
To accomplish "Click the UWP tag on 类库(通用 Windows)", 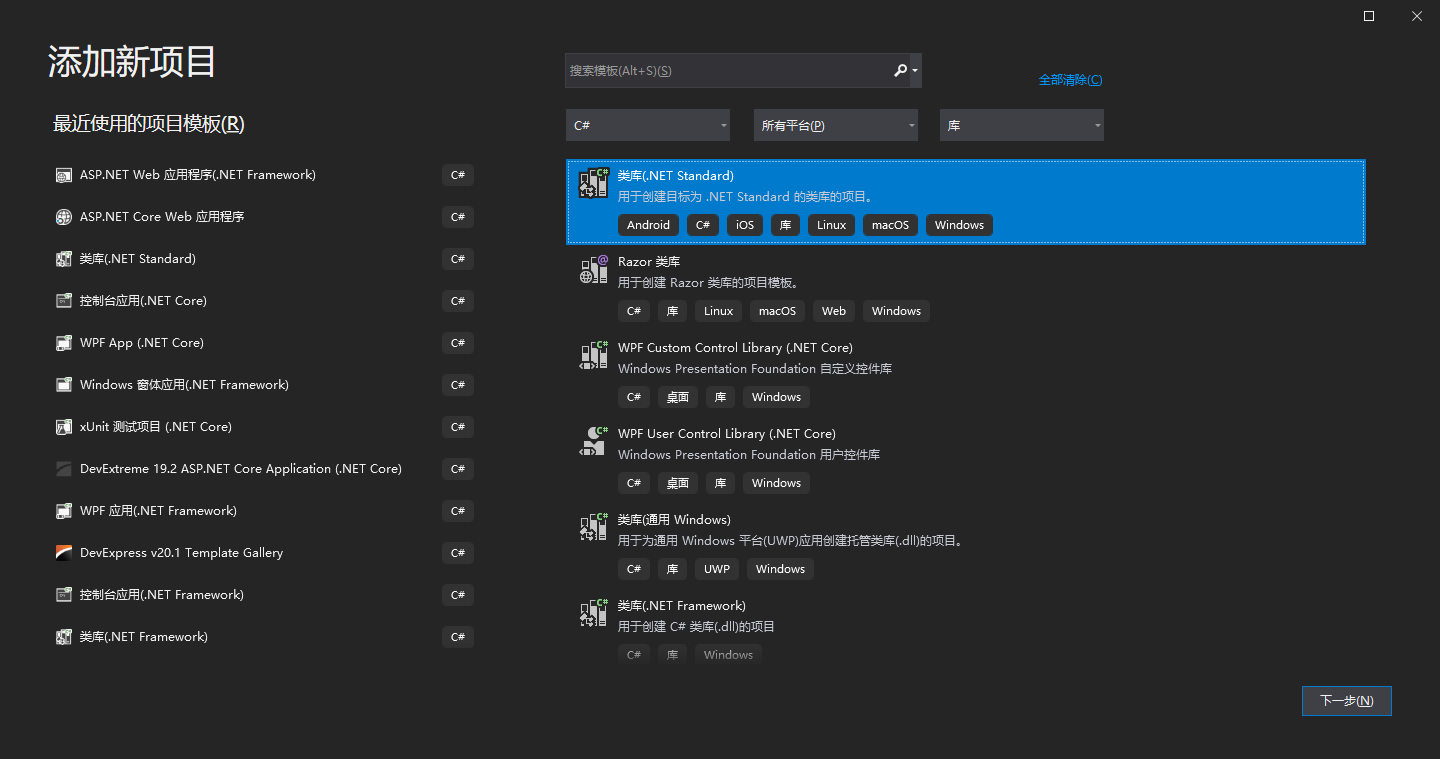I will (x=717, y=569).
